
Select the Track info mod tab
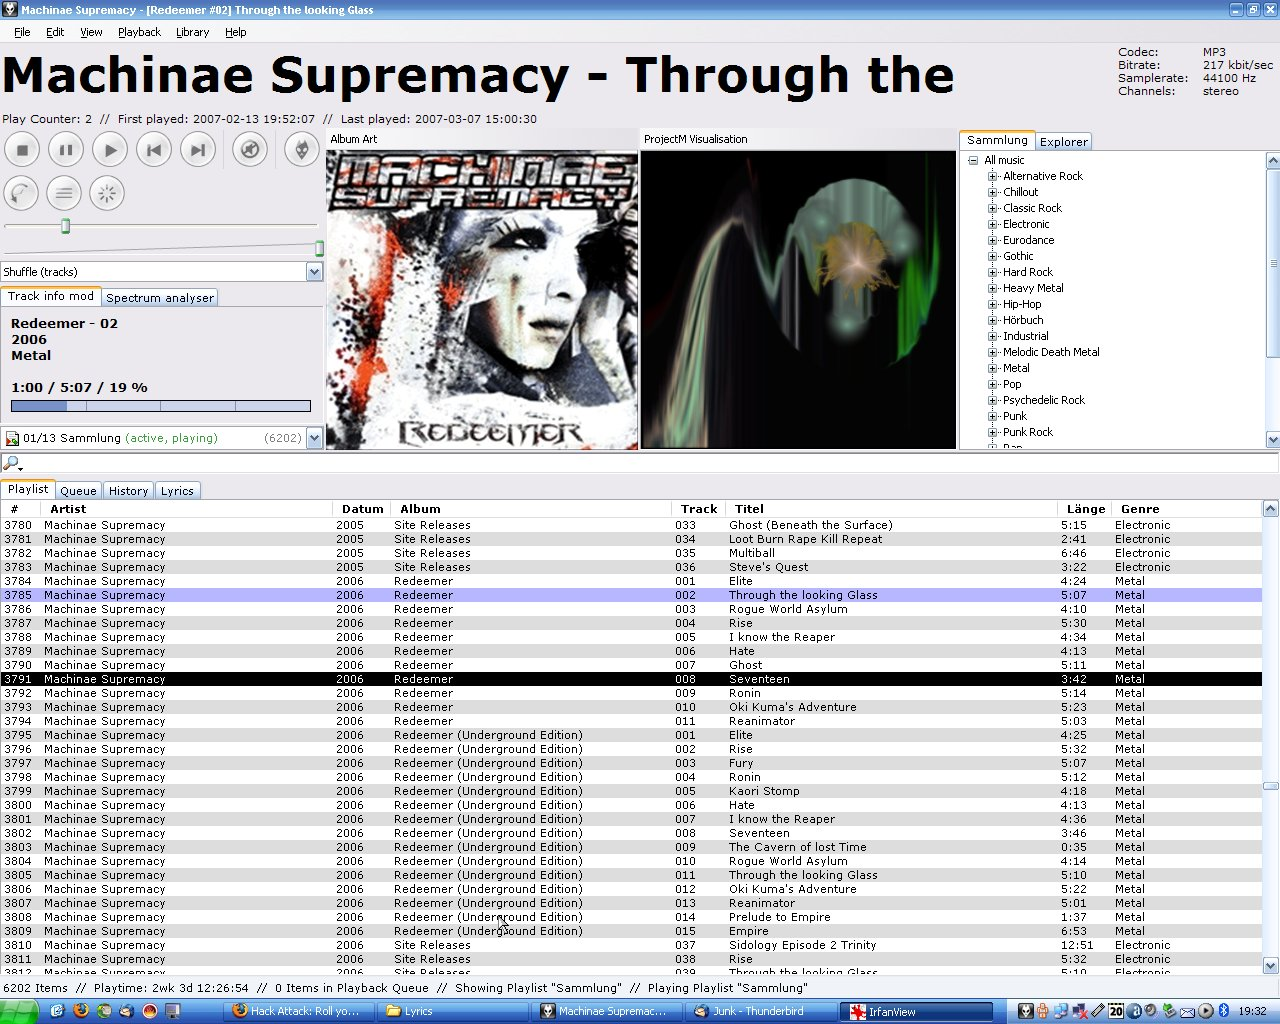point(50,297)
